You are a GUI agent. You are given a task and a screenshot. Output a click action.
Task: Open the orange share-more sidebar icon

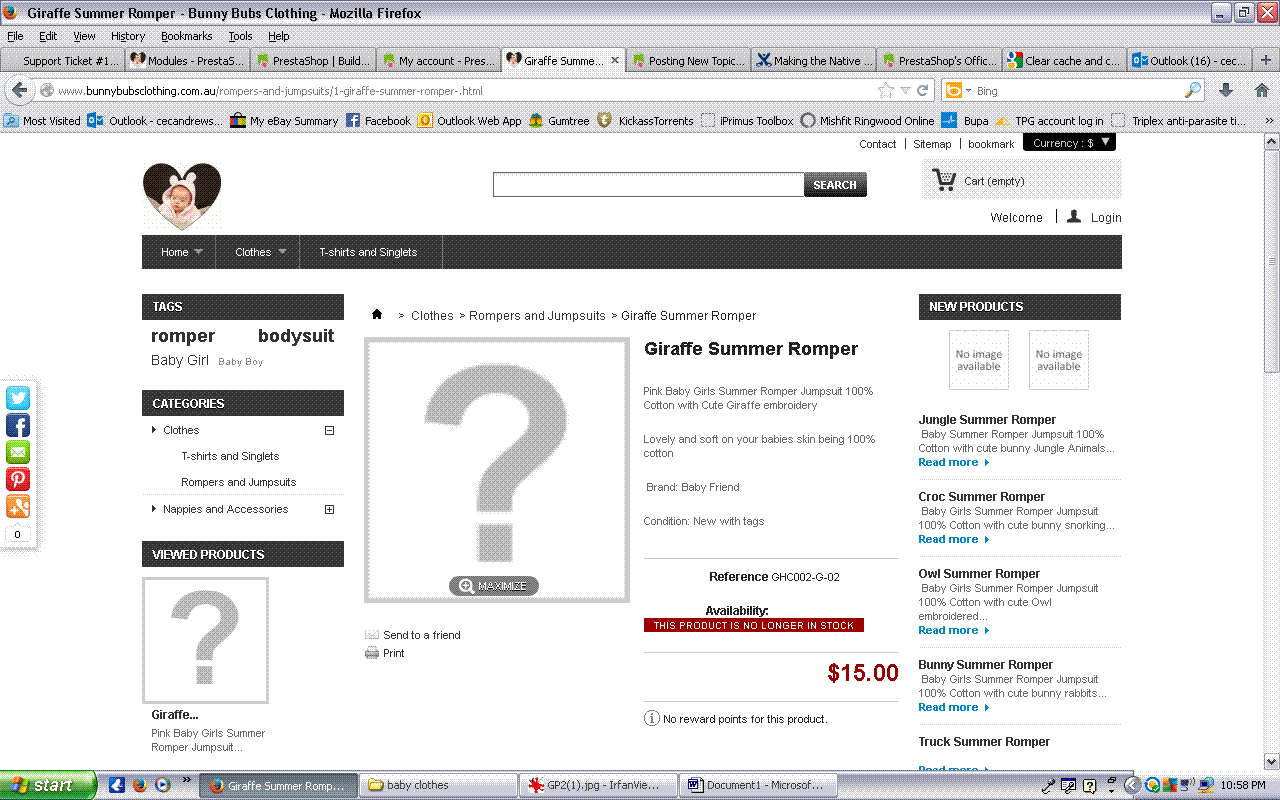tap(18, 506)
